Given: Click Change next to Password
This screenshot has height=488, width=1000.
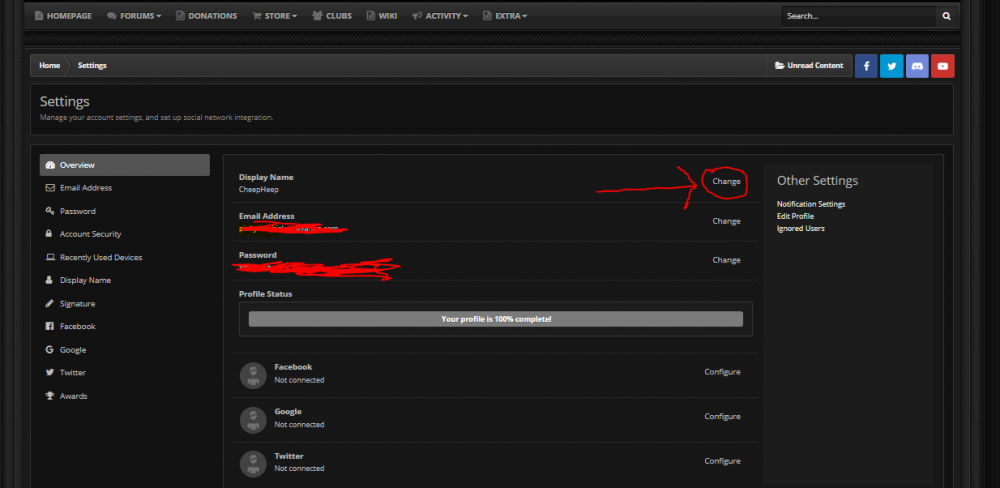Looking at the screenshot, I should (726, 260).
